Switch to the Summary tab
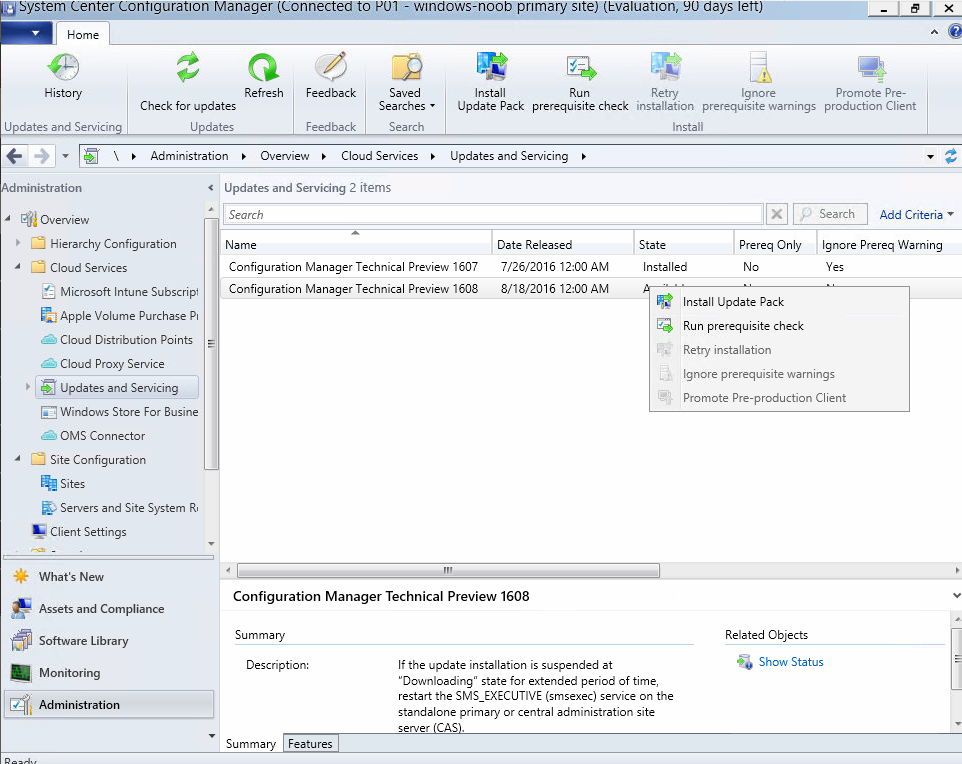The image size is (962, 764). [x=251, y=744]
